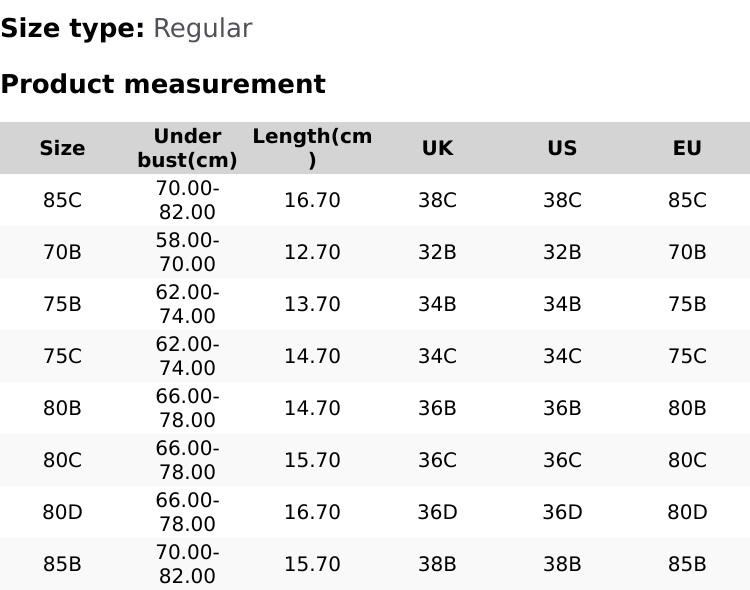Select size 70B in the Size column

click(x=62, y=252)
